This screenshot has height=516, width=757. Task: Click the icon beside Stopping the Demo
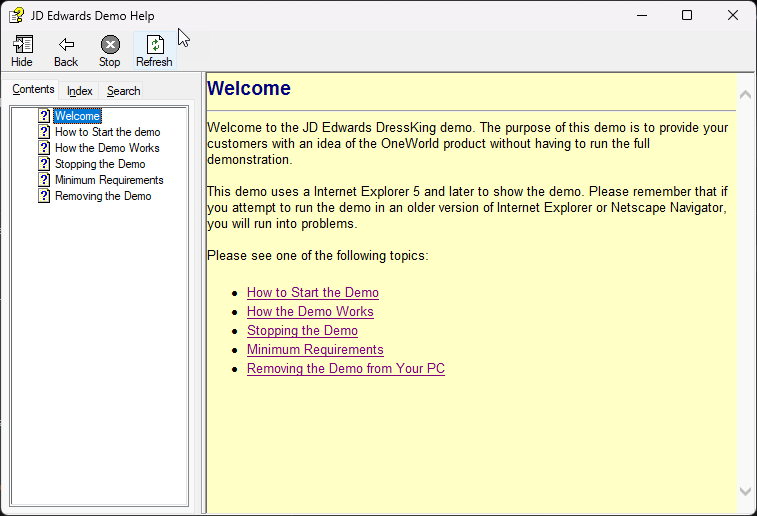(x=44, y=164)
